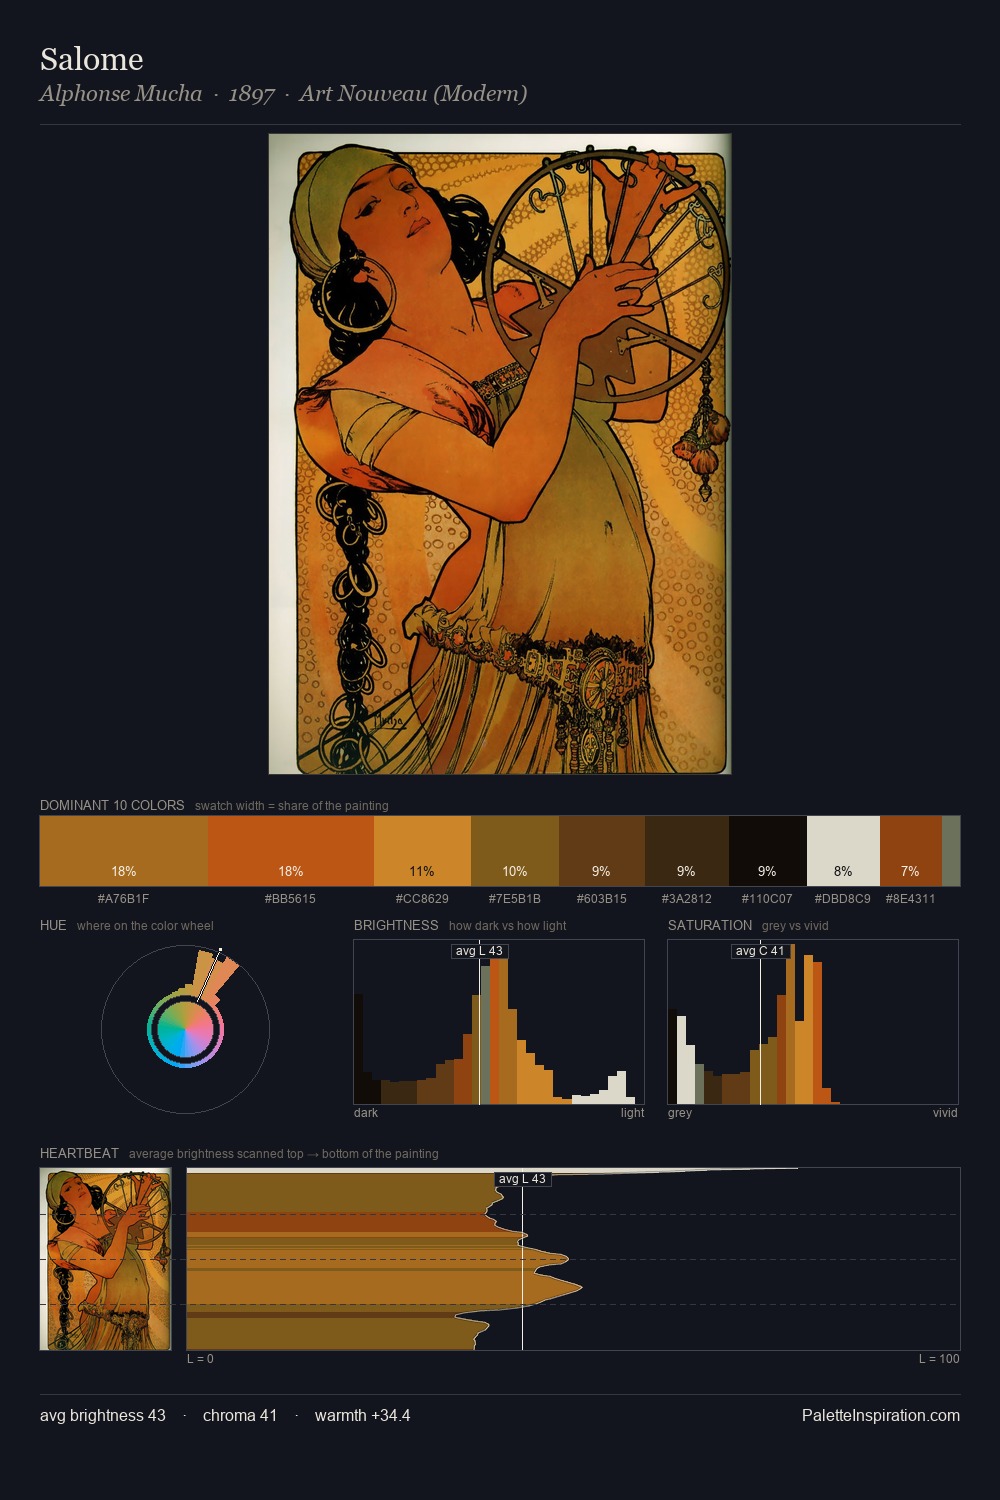Viewport: 1000px width, 1500px height.
Task: Click the small Salome thumbnail in Heartbeat
Action: click(105, 1259)
